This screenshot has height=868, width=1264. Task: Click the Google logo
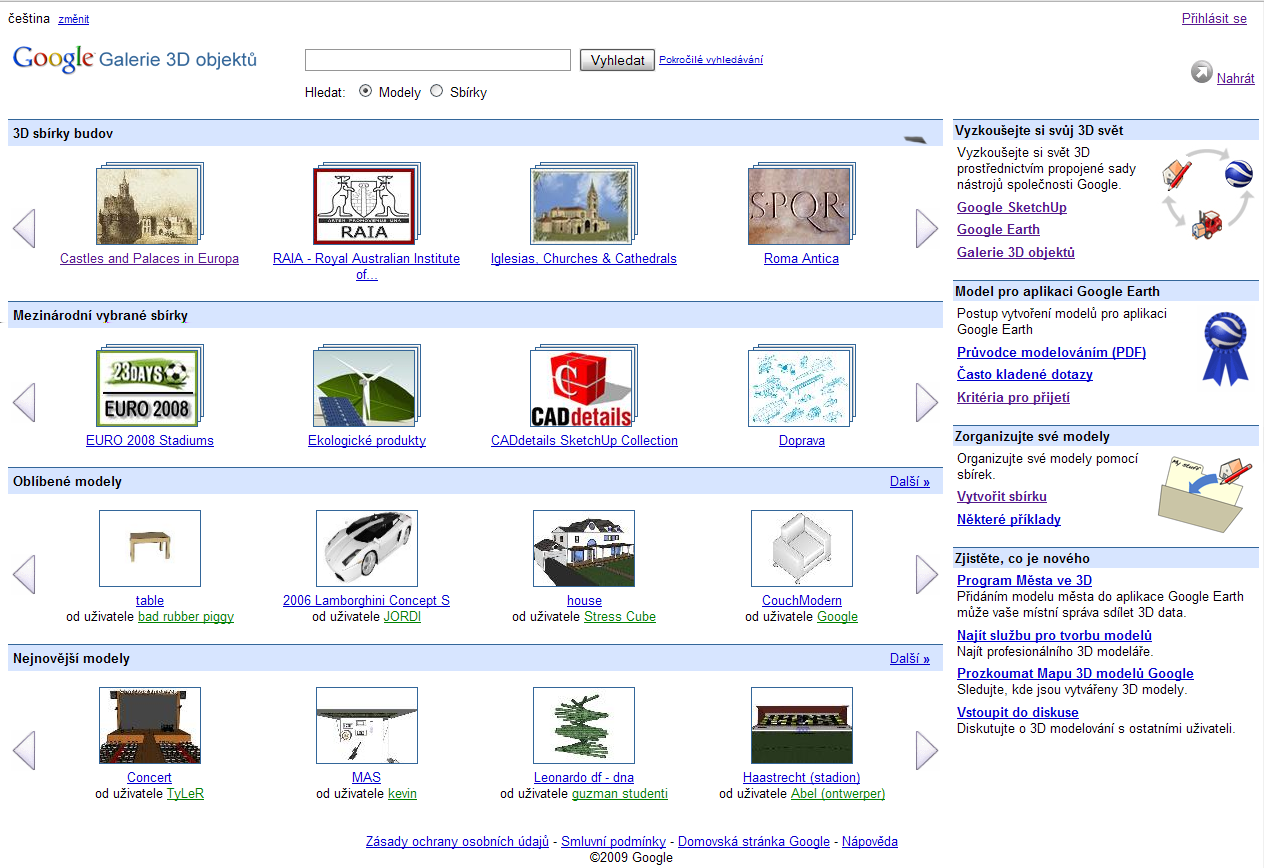point(54,59)
